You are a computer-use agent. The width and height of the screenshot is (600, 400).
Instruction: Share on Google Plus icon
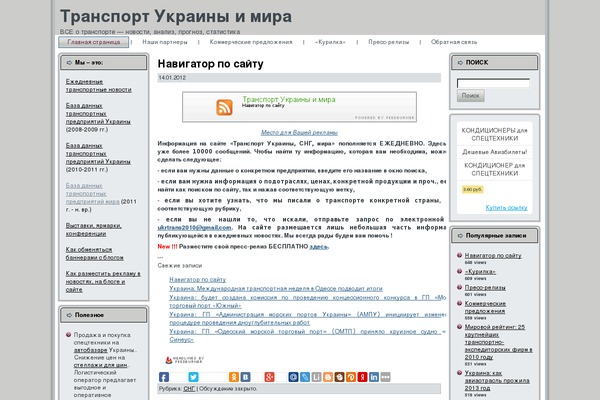point(269,377)
